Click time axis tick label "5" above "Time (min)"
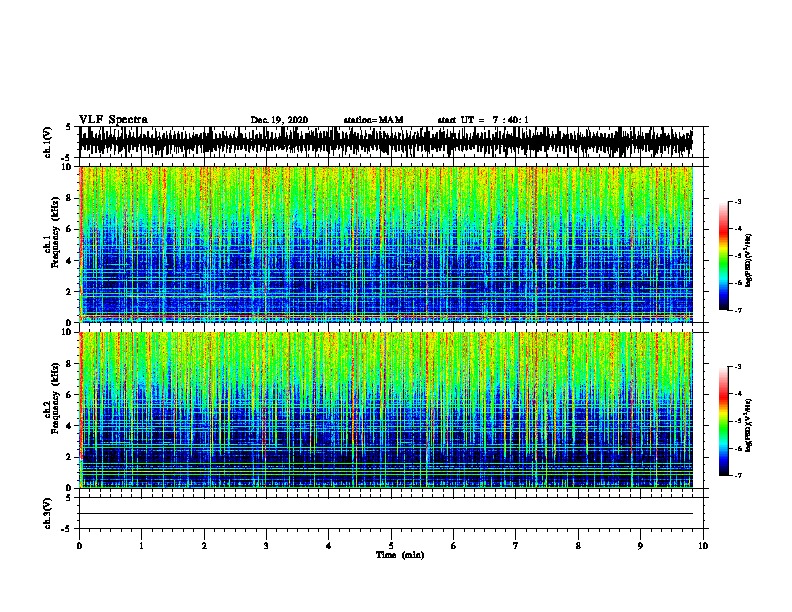Viewport: 792px width, 612px height. pos(391,546)
